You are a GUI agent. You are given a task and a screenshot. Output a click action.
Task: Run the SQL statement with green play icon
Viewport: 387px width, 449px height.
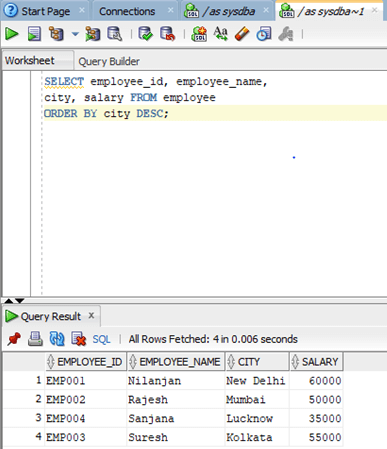pos(12,34)
